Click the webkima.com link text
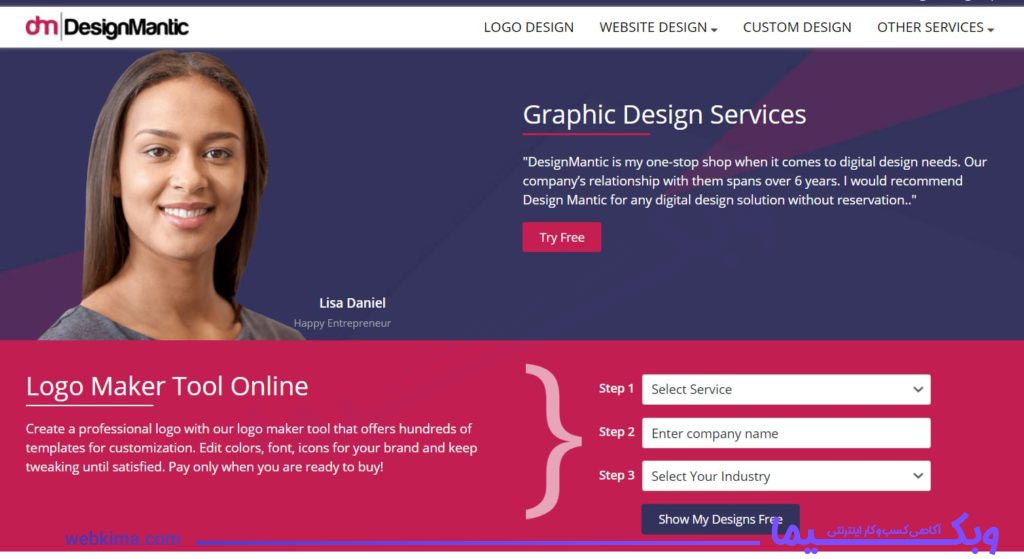Screen dimensions: 1024x559 [123, 539]
